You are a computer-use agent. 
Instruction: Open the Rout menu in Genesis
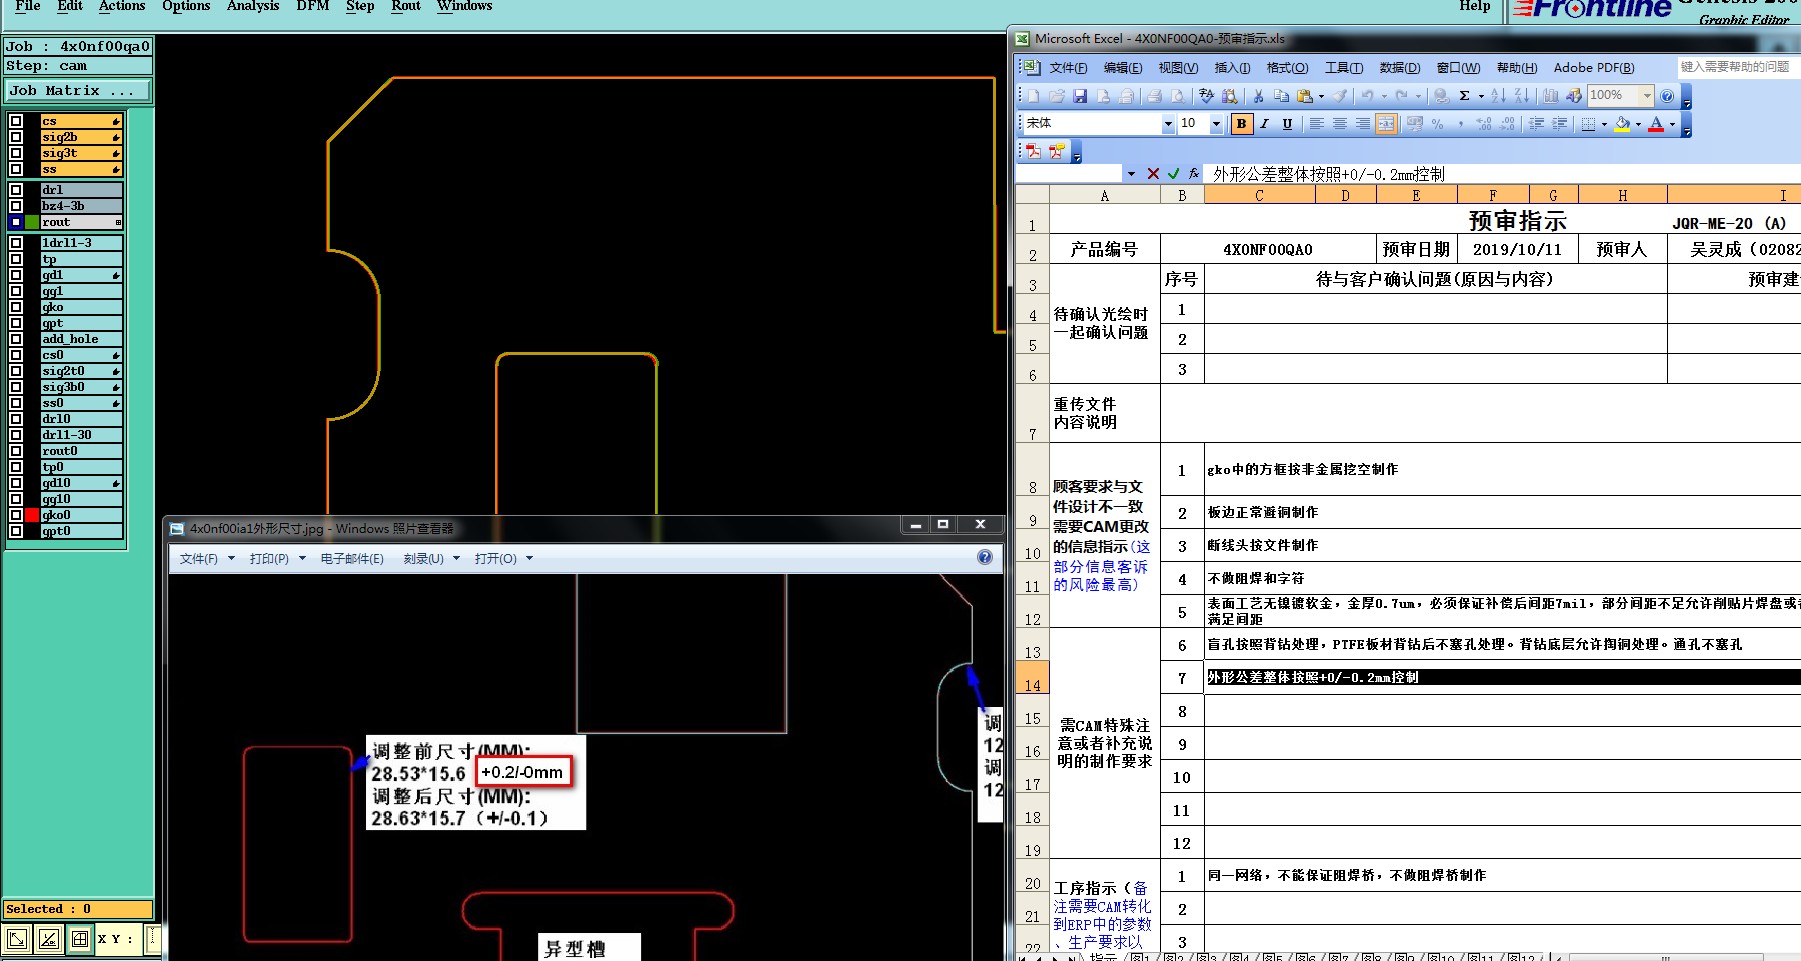pyautogui.click(x=406, y=6)
